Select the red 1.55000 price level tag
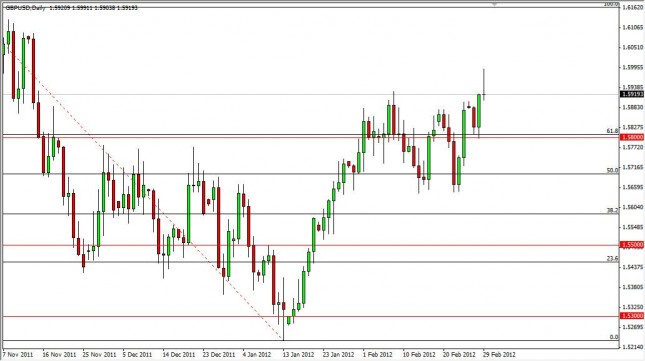The image size is (645, 361). click(631, 245)
